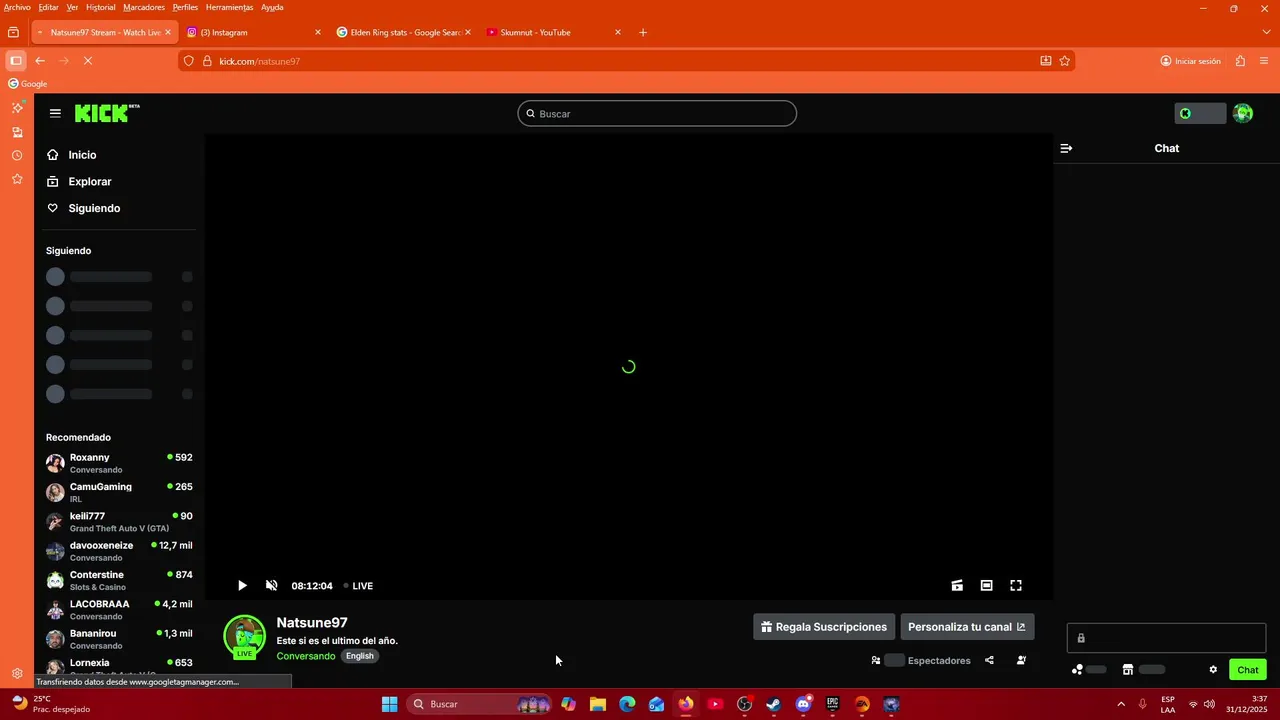1280x720 pixels.
Task: Toggle the Firefox sidebar
Action: tap(15, 61)
